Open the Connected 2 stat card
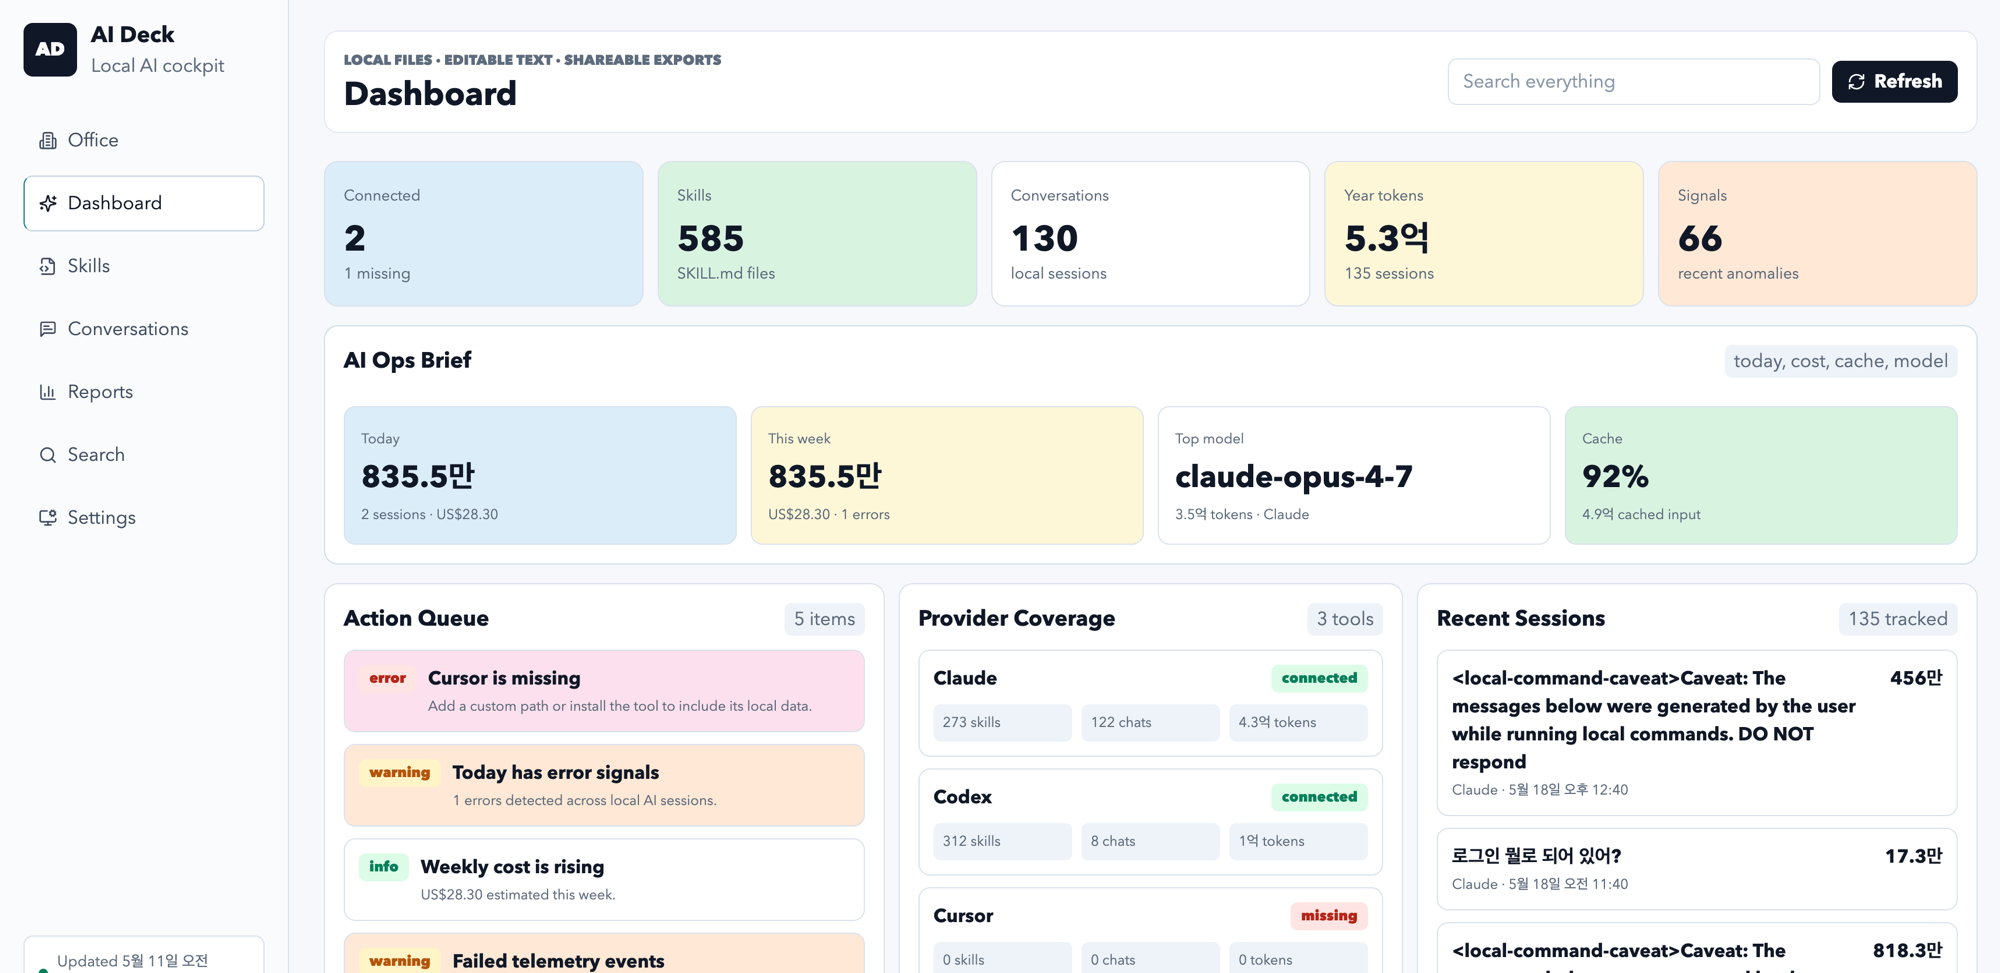Image resolution: width=2000 pixels, height=973 pixels. (484, 234)
